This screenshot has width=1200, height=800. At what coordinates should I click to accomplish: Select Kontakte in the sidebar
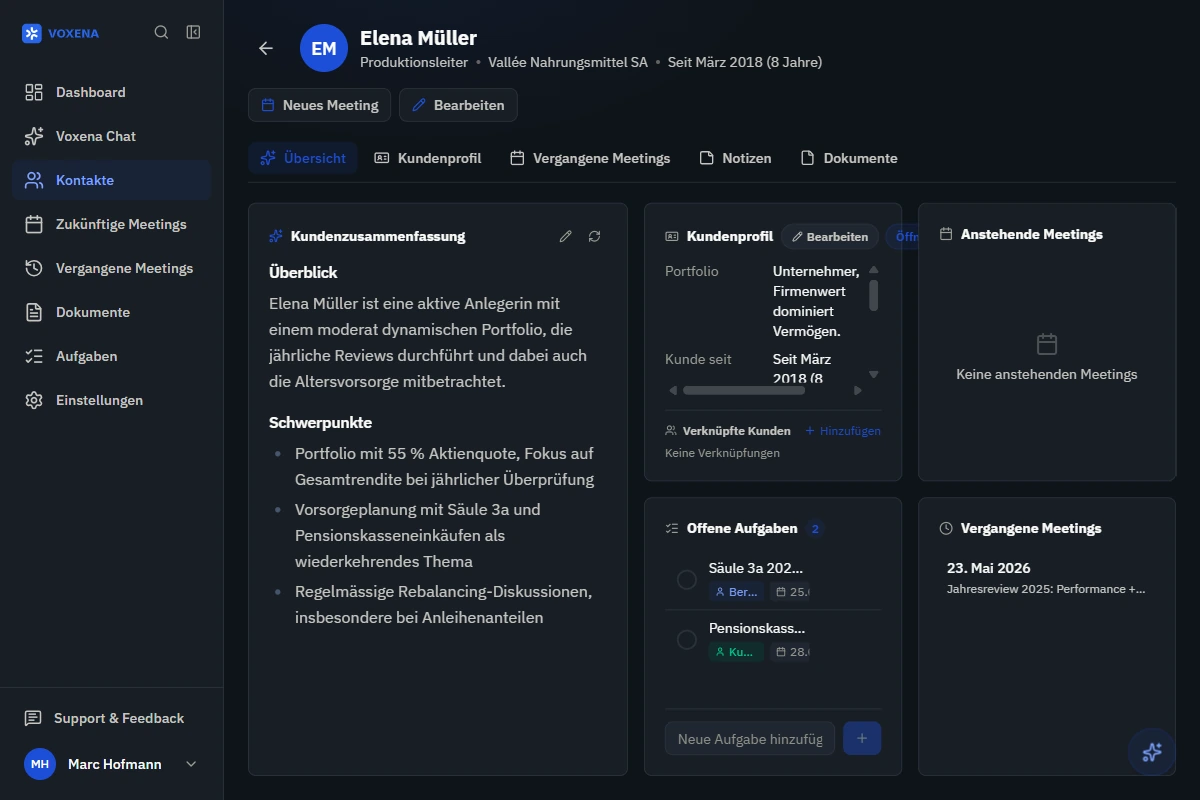[112, 180]
